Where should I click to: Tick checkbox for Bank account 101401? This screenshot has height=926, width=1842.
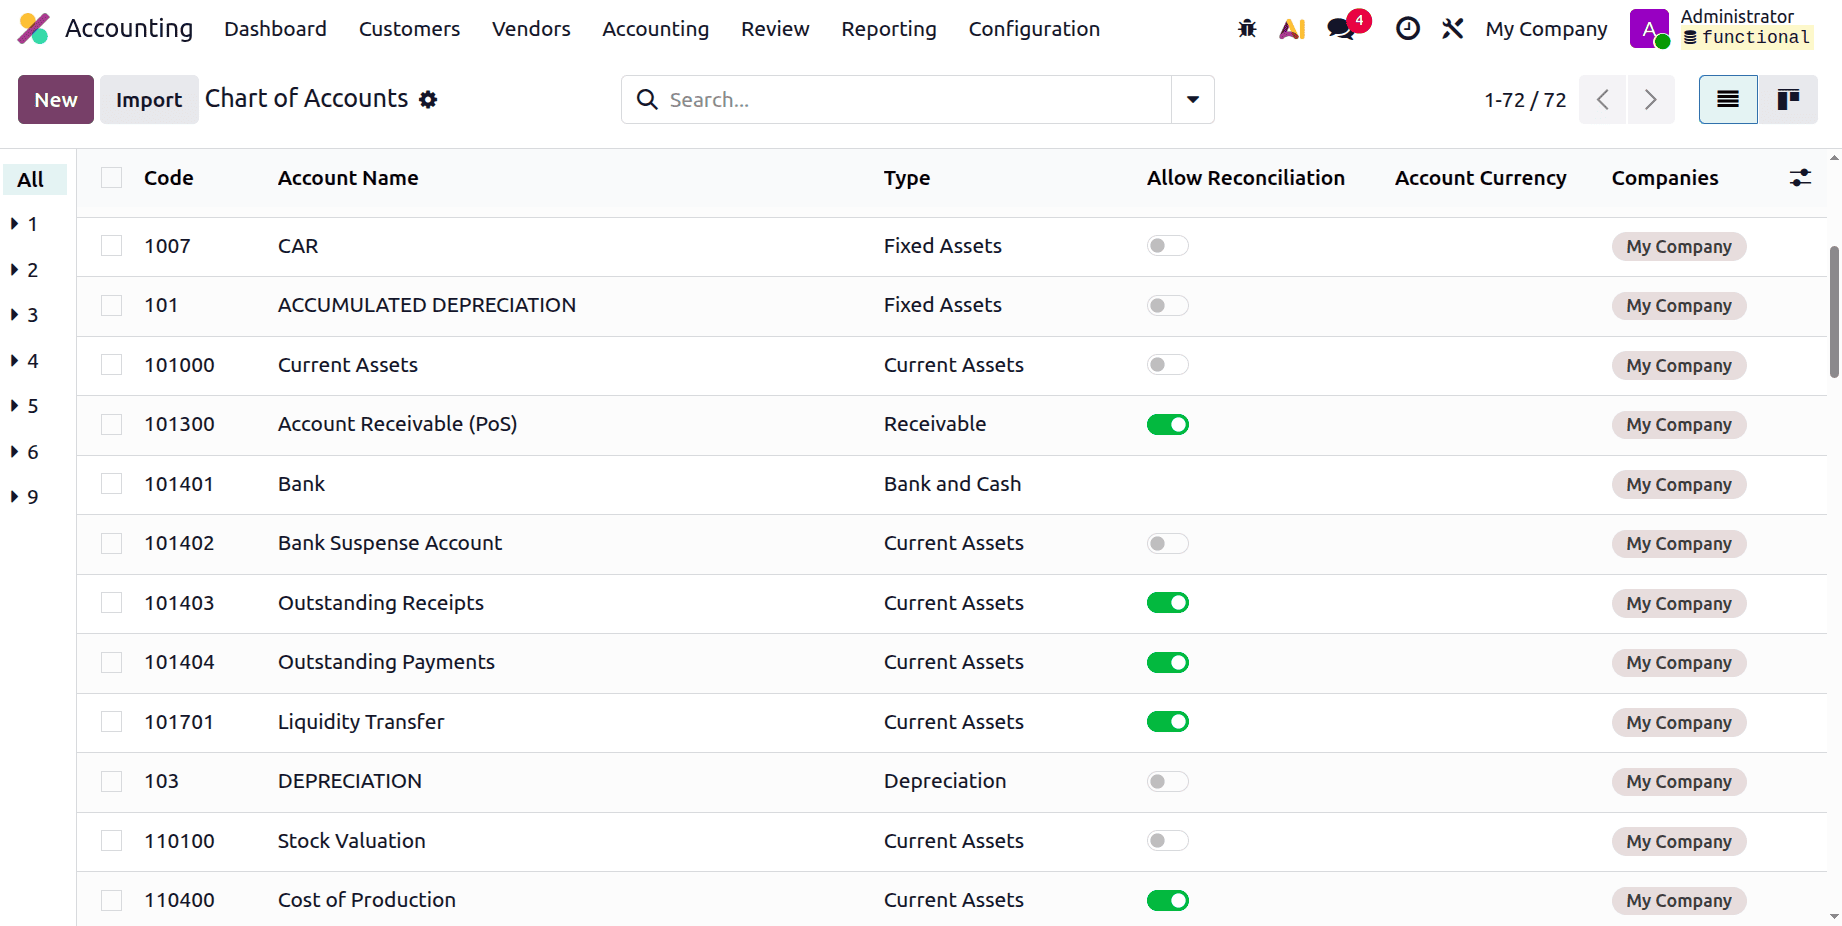(x=112, y=484)
